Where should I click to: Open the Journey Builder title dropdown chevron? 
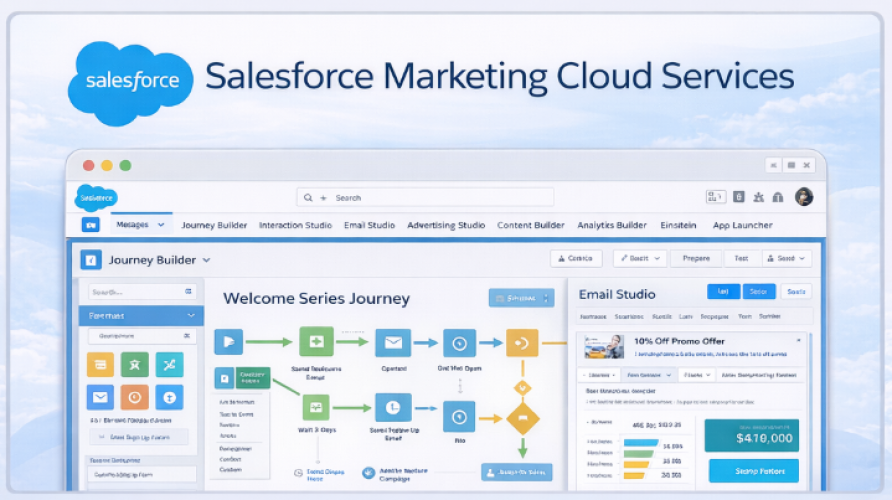coord(207,260)
